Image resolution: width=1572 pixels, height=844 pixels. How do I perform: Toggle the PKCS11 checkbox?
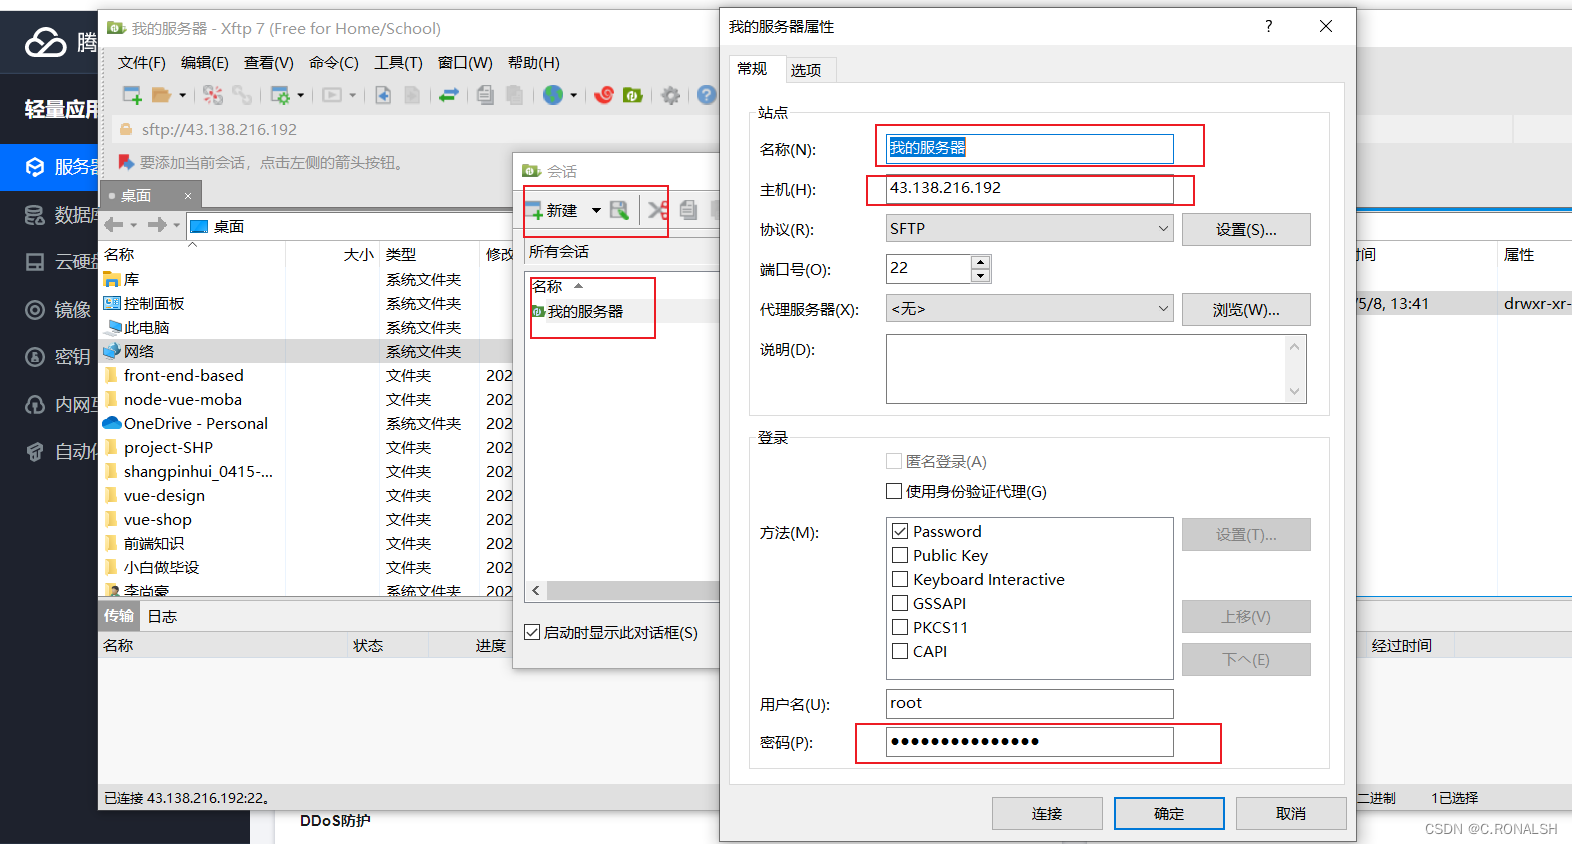[x=900, y=627]
